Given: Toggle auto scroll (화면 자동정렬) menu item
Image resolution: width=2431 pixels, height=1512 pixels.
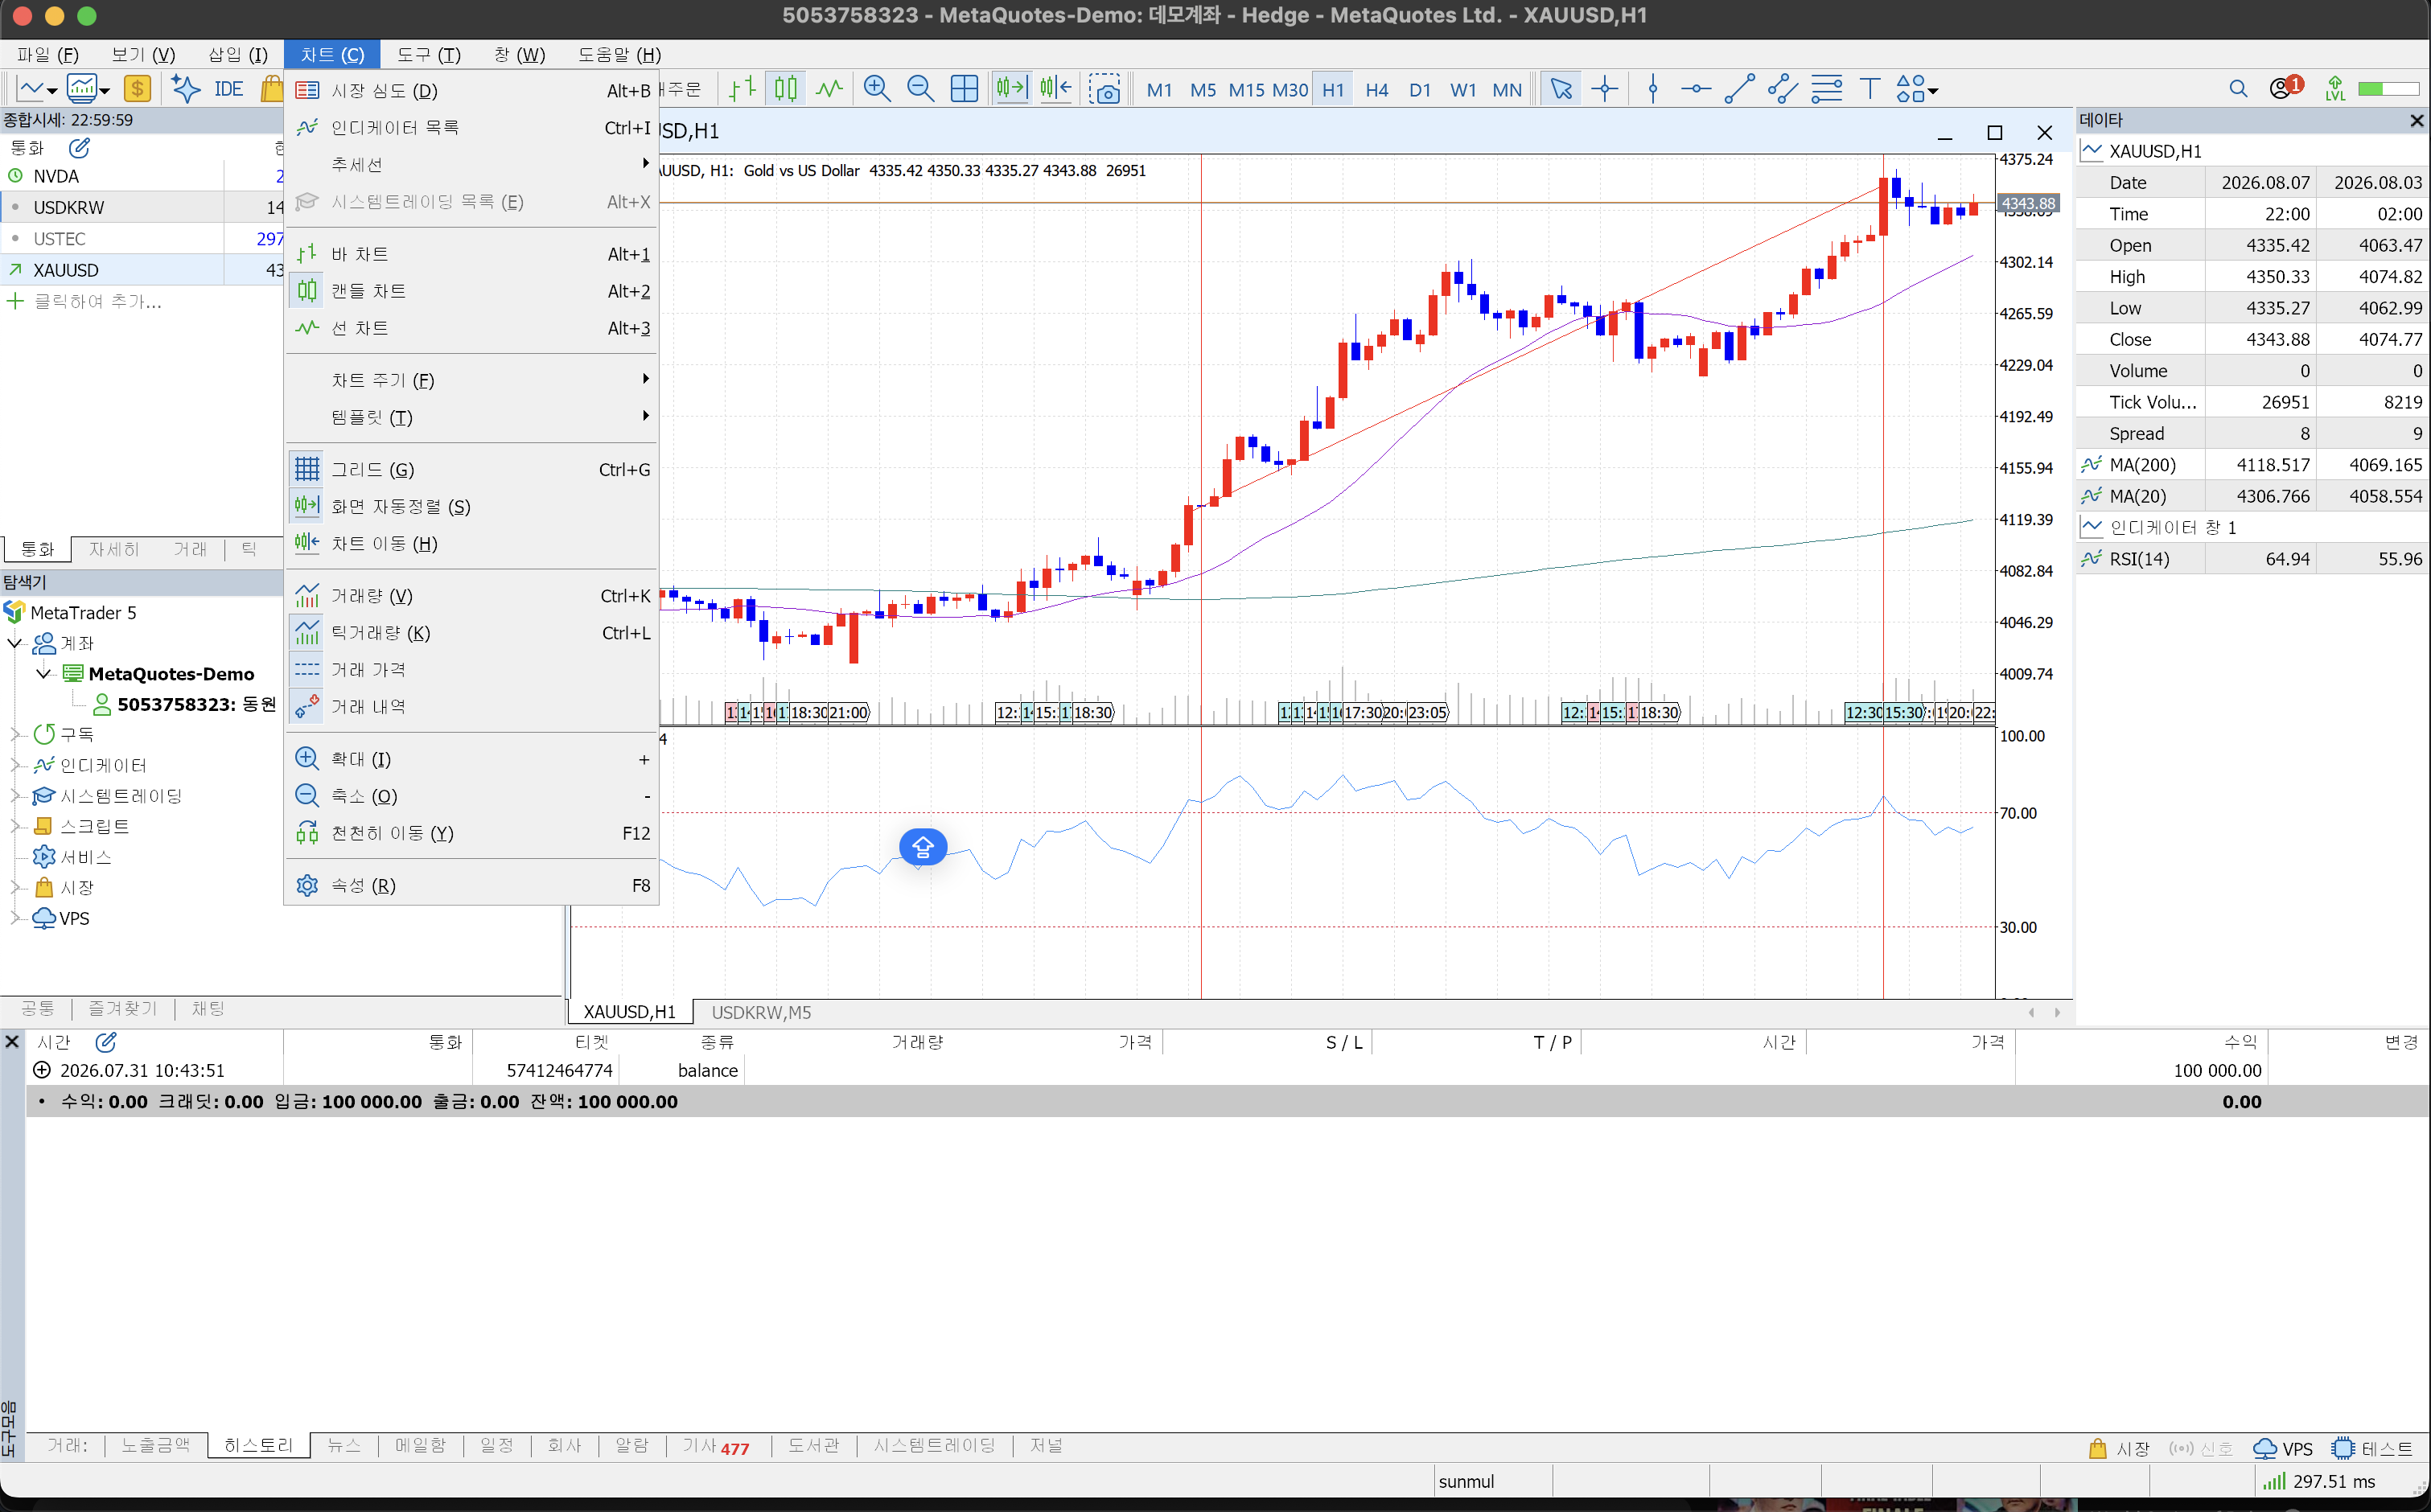Looking at the screenshot, I should [471, 506].
